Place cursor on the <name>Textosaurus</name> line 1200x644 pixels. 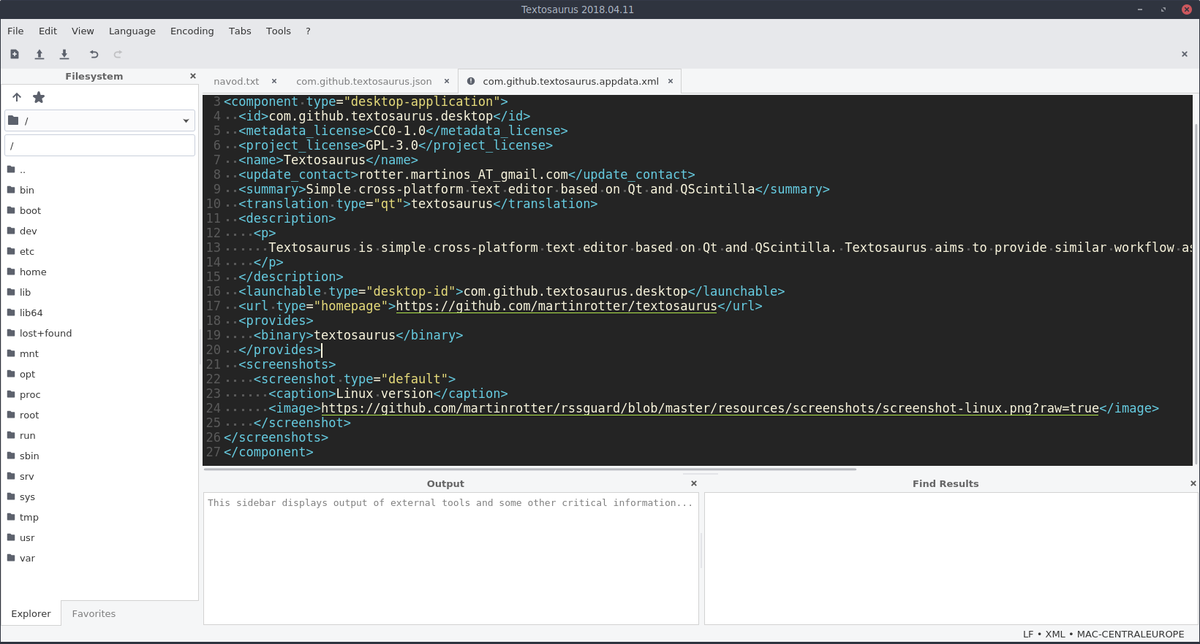click(x=328, y=159)
